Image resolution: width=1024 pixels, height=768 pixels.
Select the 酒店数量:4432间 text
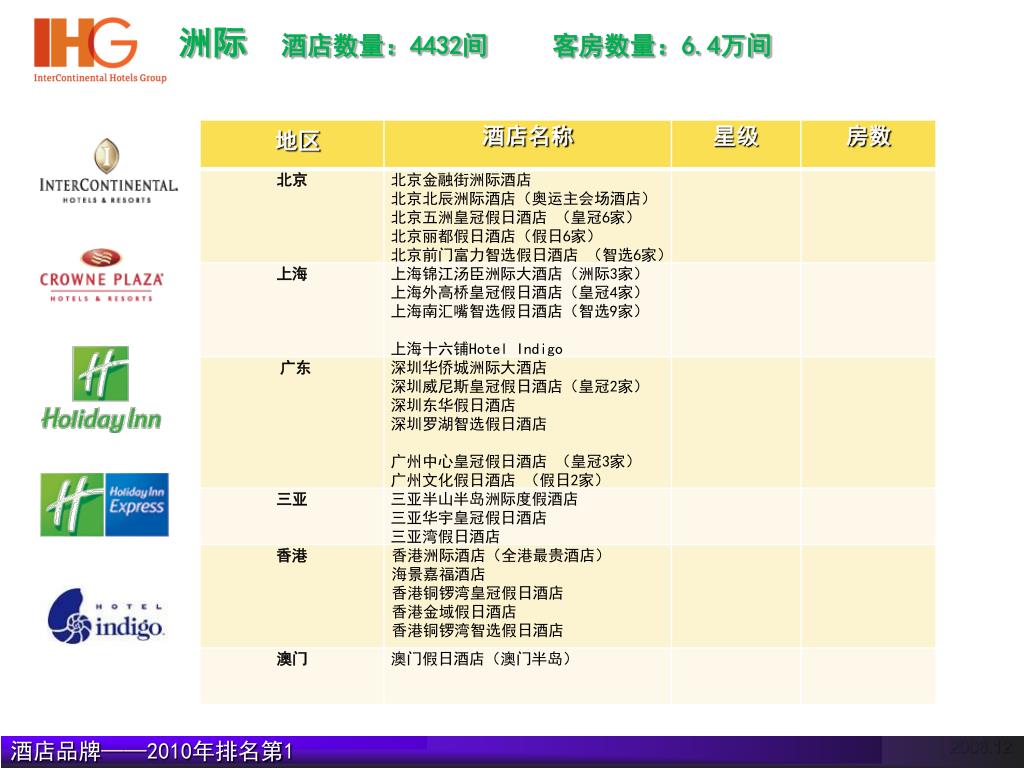385,46
